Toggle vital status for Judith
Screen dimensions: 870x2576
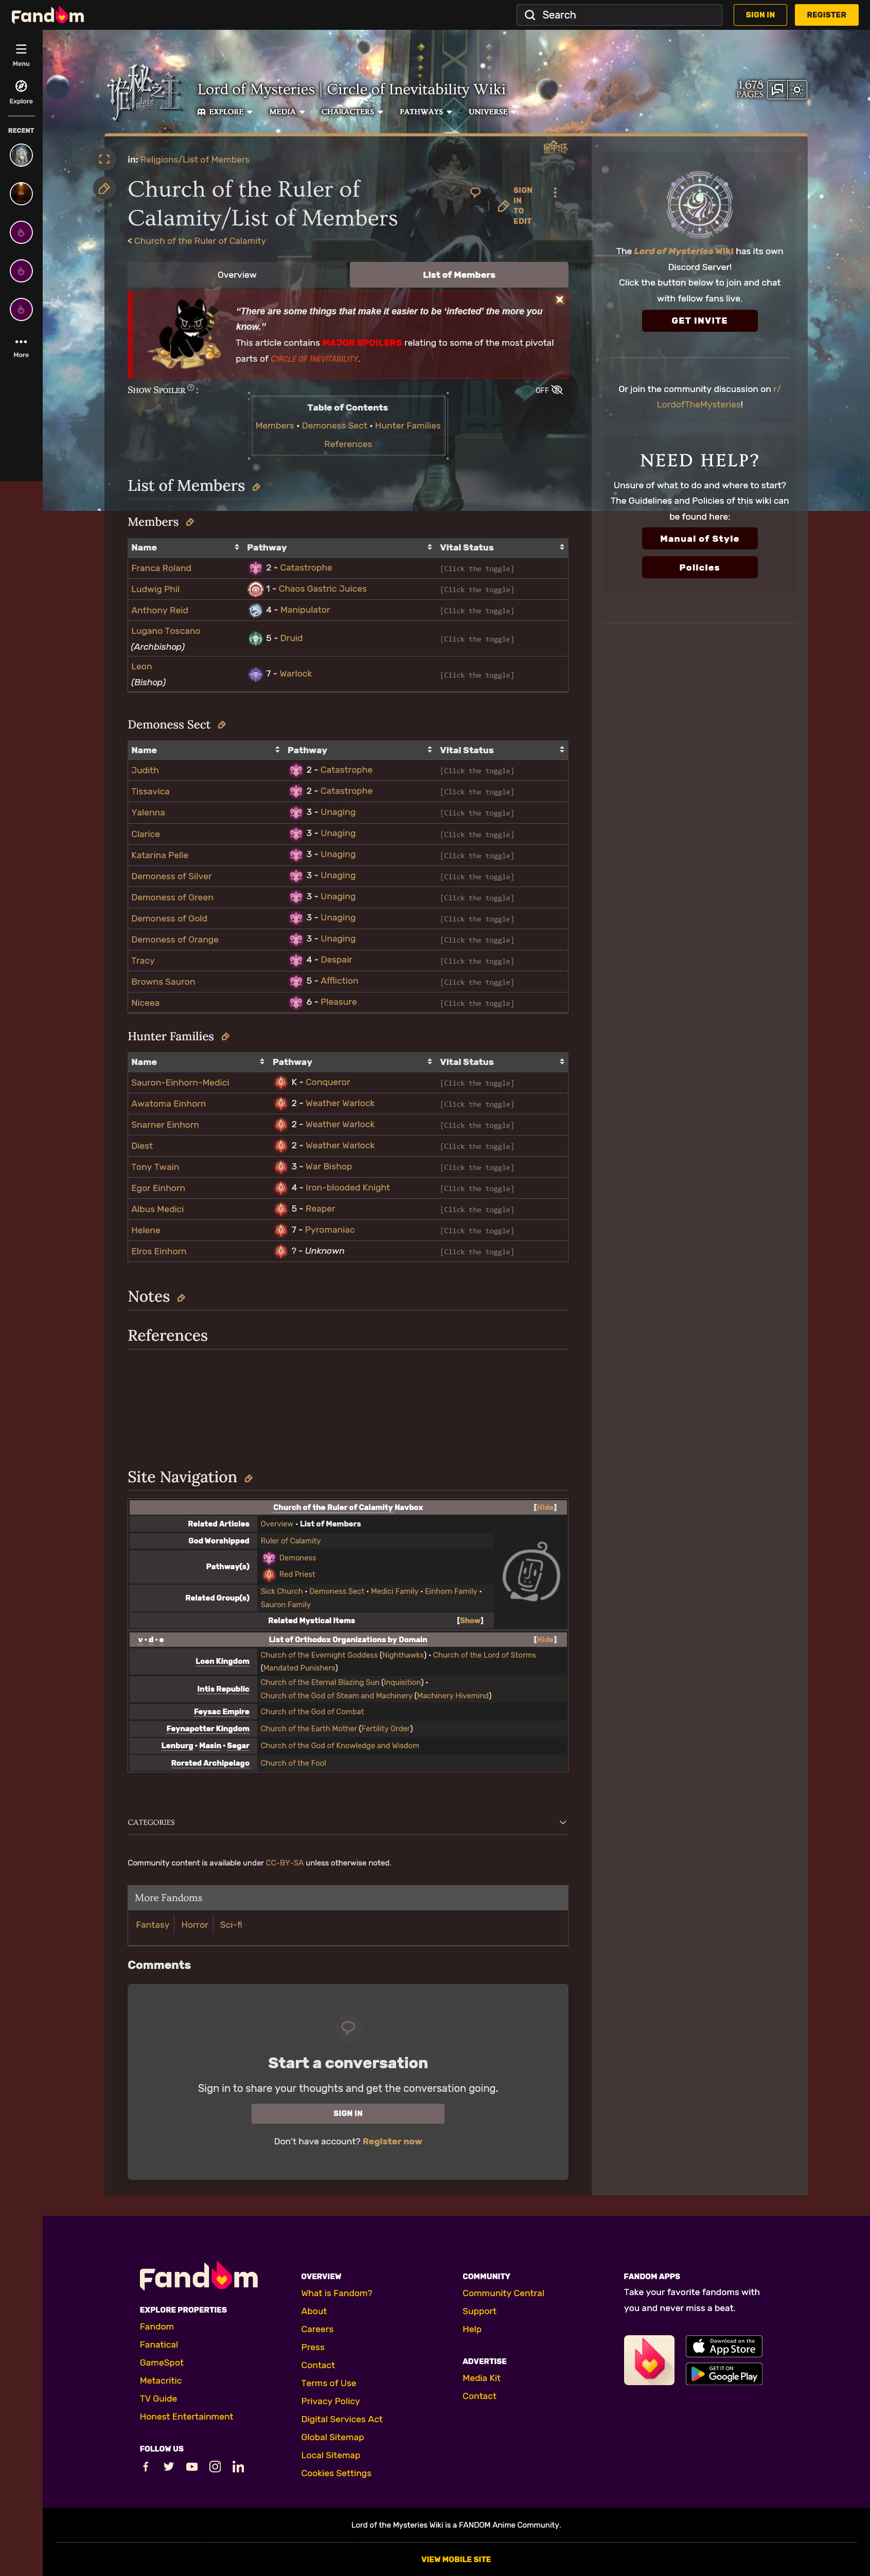(477, 771)
